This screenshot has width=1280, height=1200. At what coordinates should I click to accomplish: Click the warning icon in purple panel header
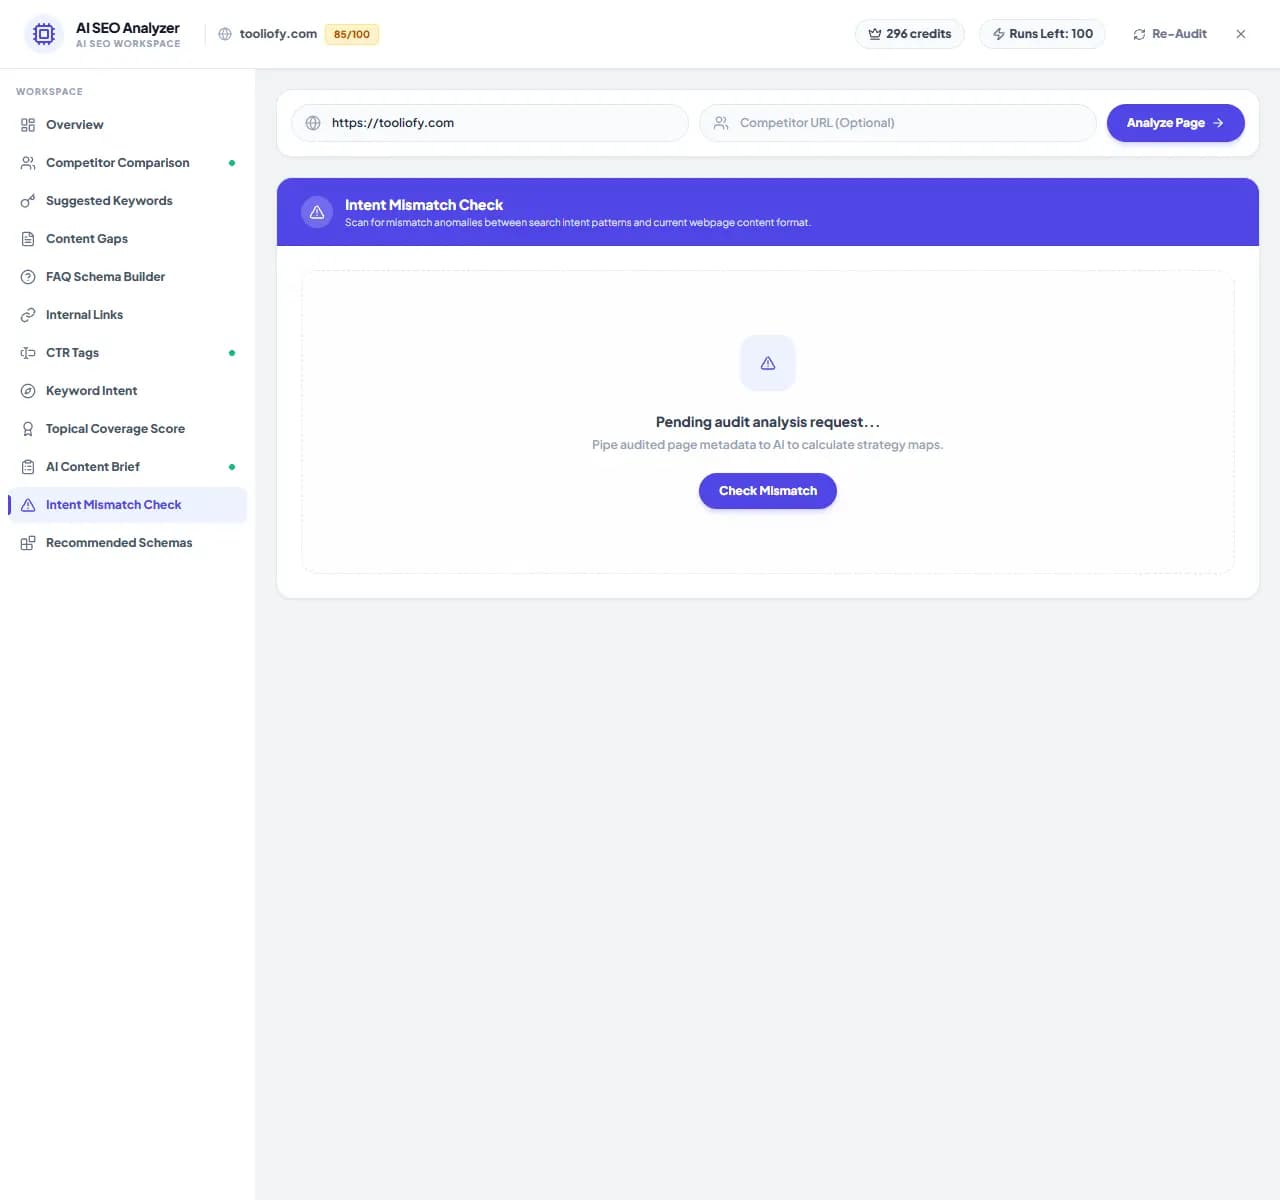coord(317,212)
